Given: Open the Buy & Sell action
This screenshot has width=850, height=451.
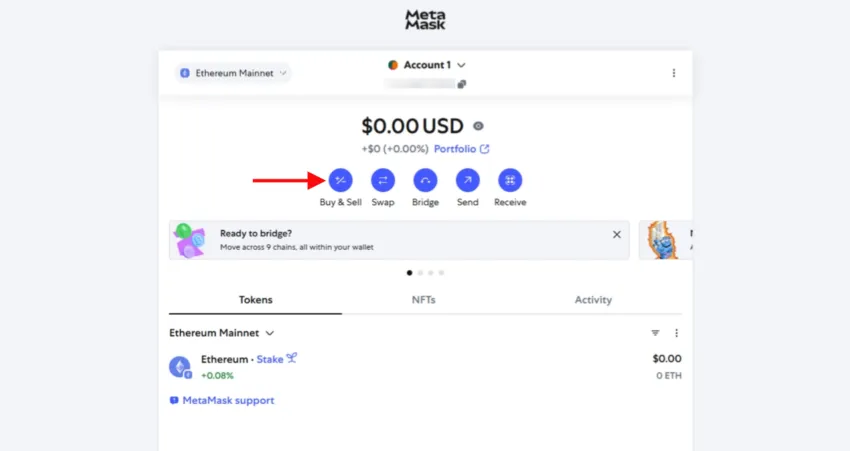Looking at the screenshot, I should (x=340, y=181).
